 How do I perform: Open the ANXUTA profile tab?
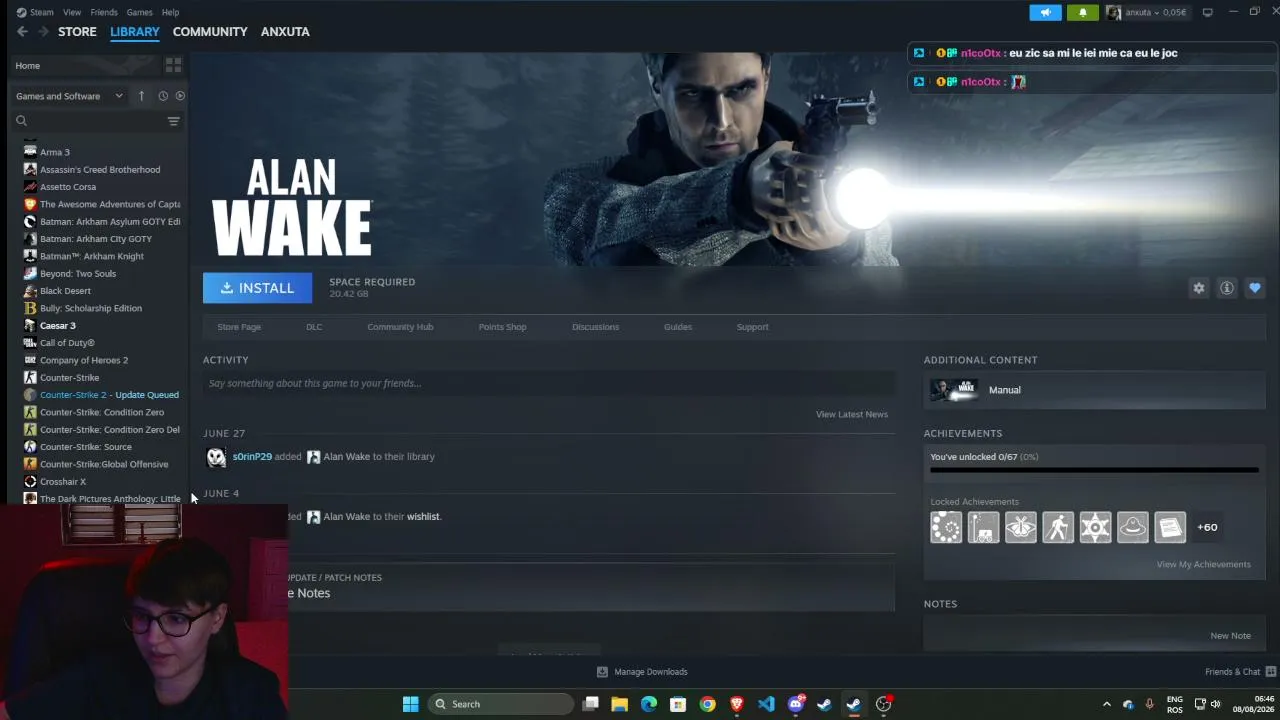tap(285, 32)
